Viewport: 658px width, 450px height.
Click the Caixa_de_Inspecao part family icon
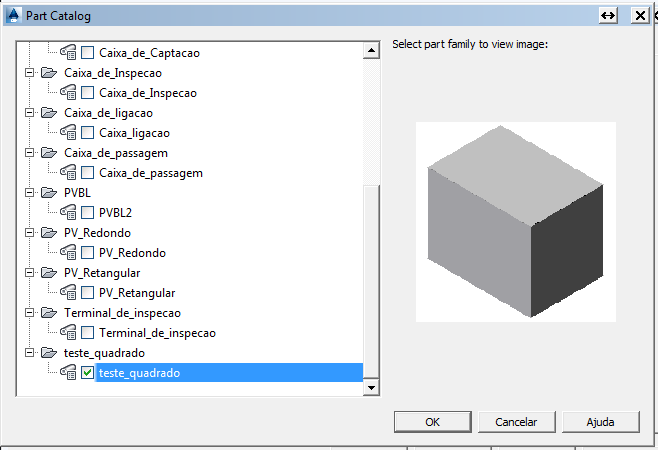68,92
